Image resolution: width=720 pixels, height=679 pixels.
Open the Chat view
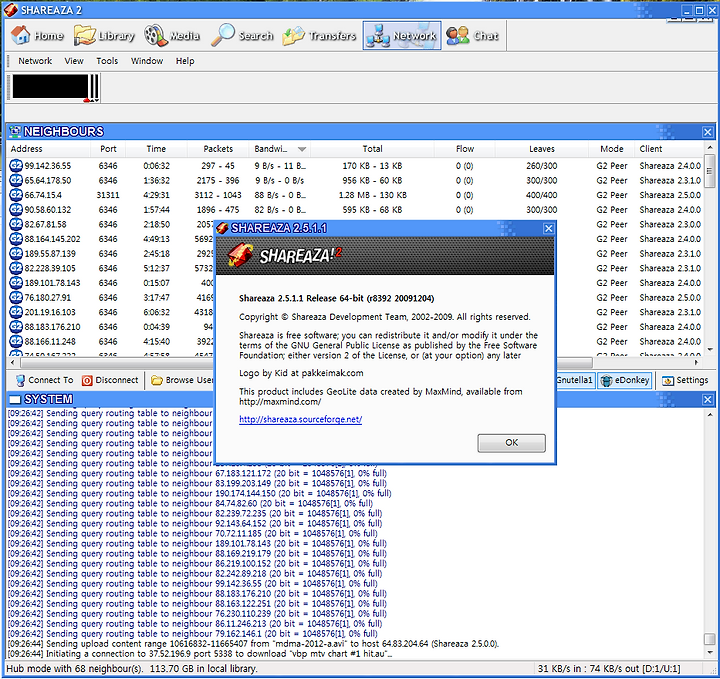(472, 35)
